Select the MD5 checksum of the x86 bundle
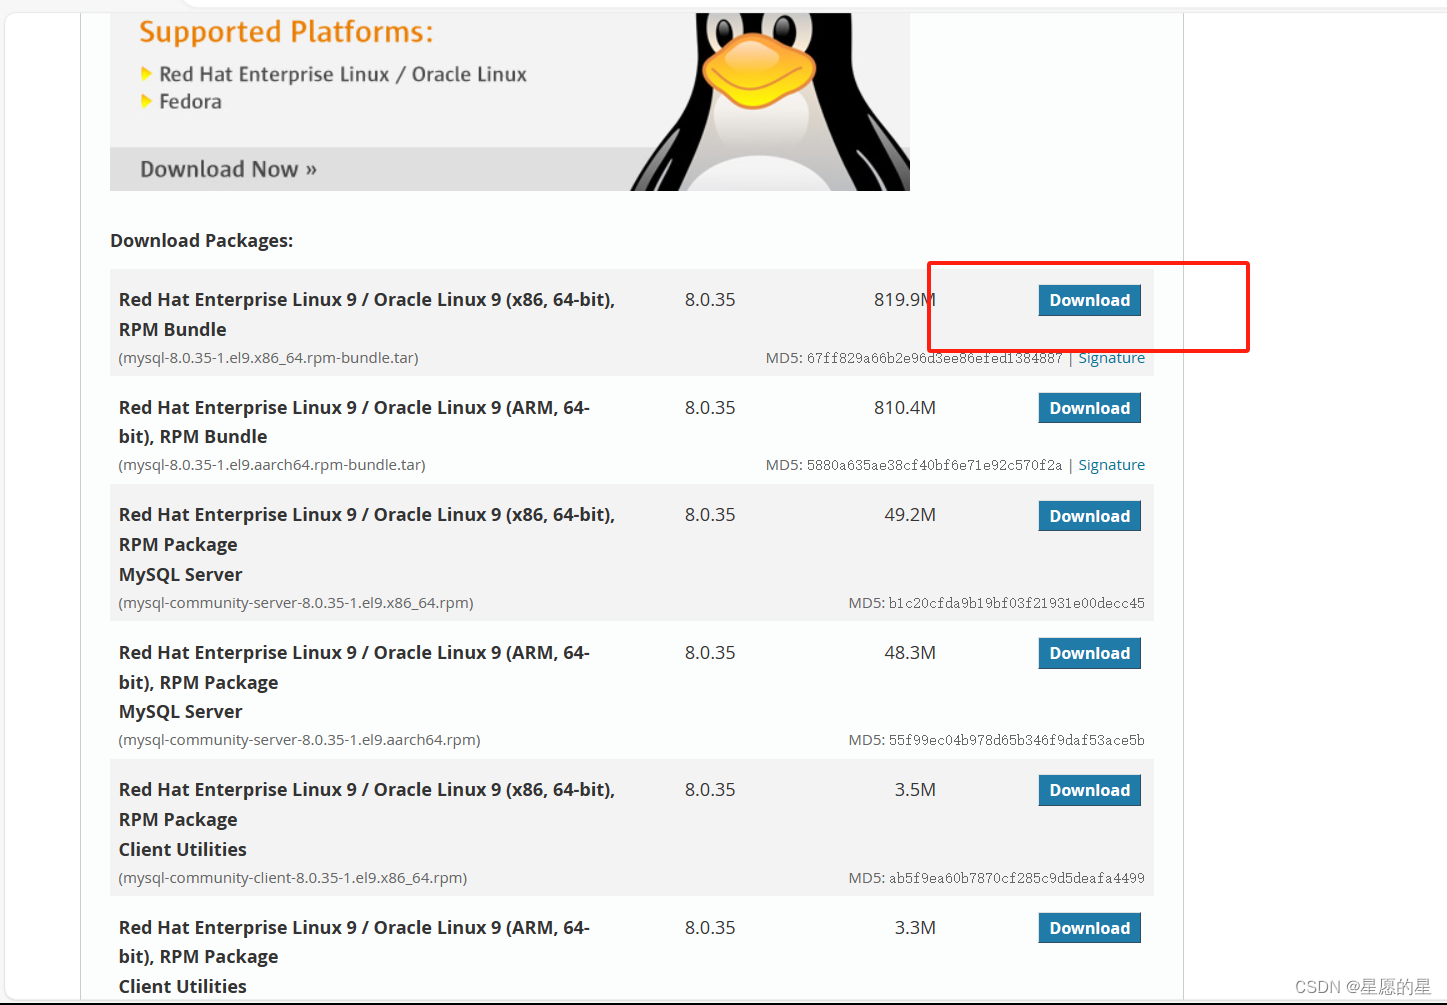Image resolution: width=1447 pixels, height=1005 pixels. (972, 357)
